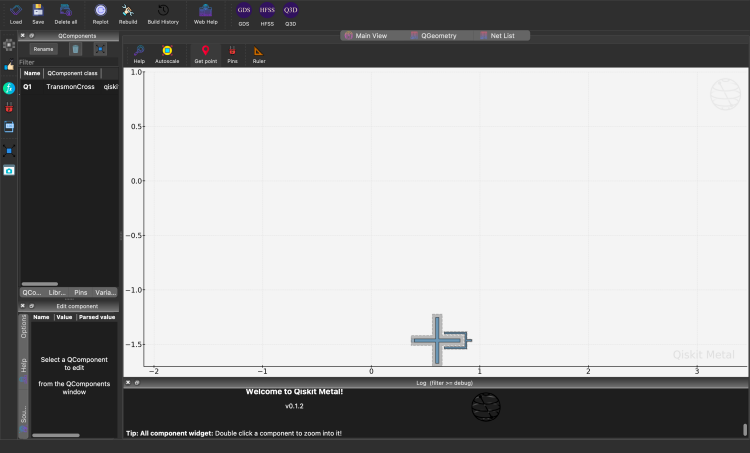Activate the Get point tool
Screen dimensions: 750x453
pos(206,54)
